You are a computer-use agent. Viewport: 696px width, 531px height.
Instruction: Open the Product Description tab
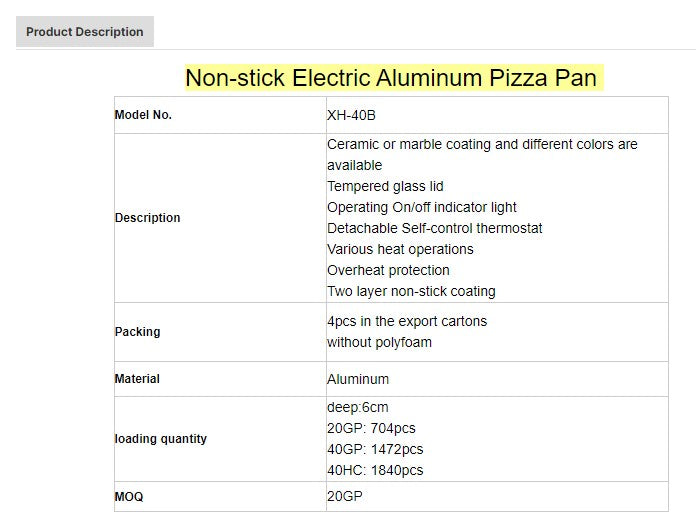85,32
